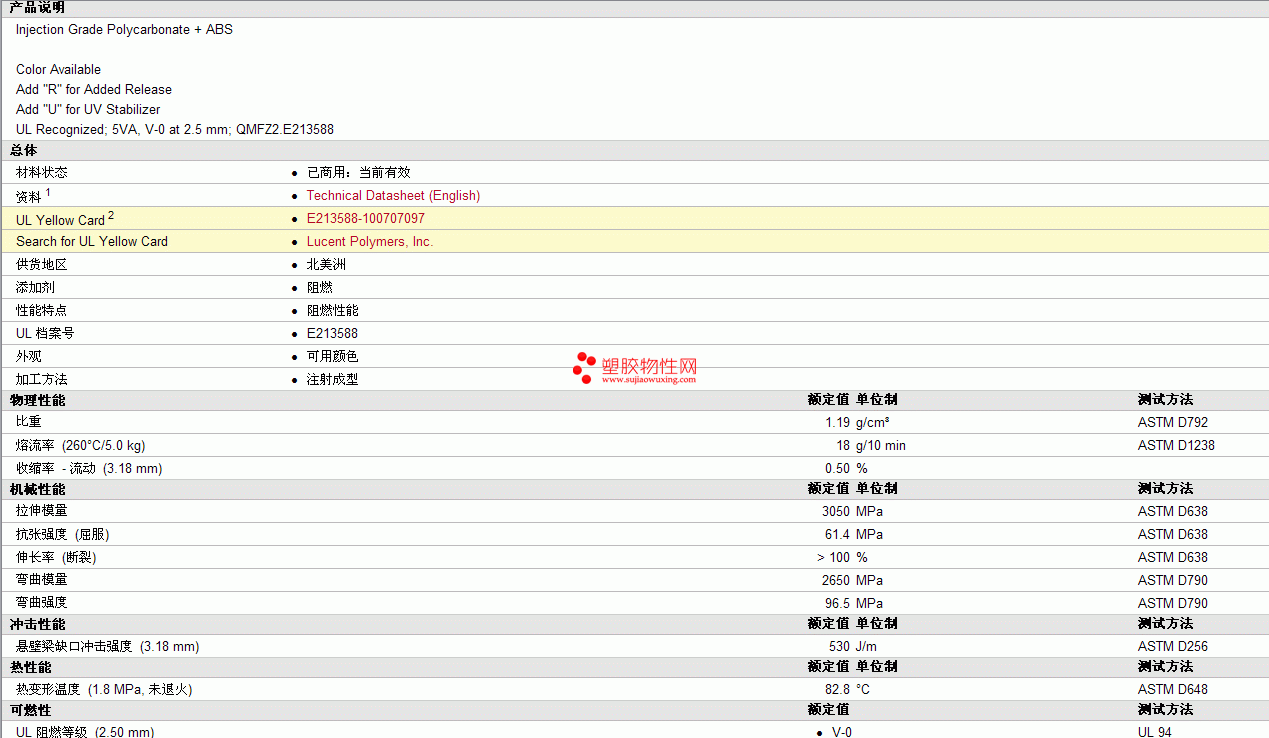This screenshot has height=738, width=1269.
Task: Click the 注射成型 value
Action: (333, 380)
